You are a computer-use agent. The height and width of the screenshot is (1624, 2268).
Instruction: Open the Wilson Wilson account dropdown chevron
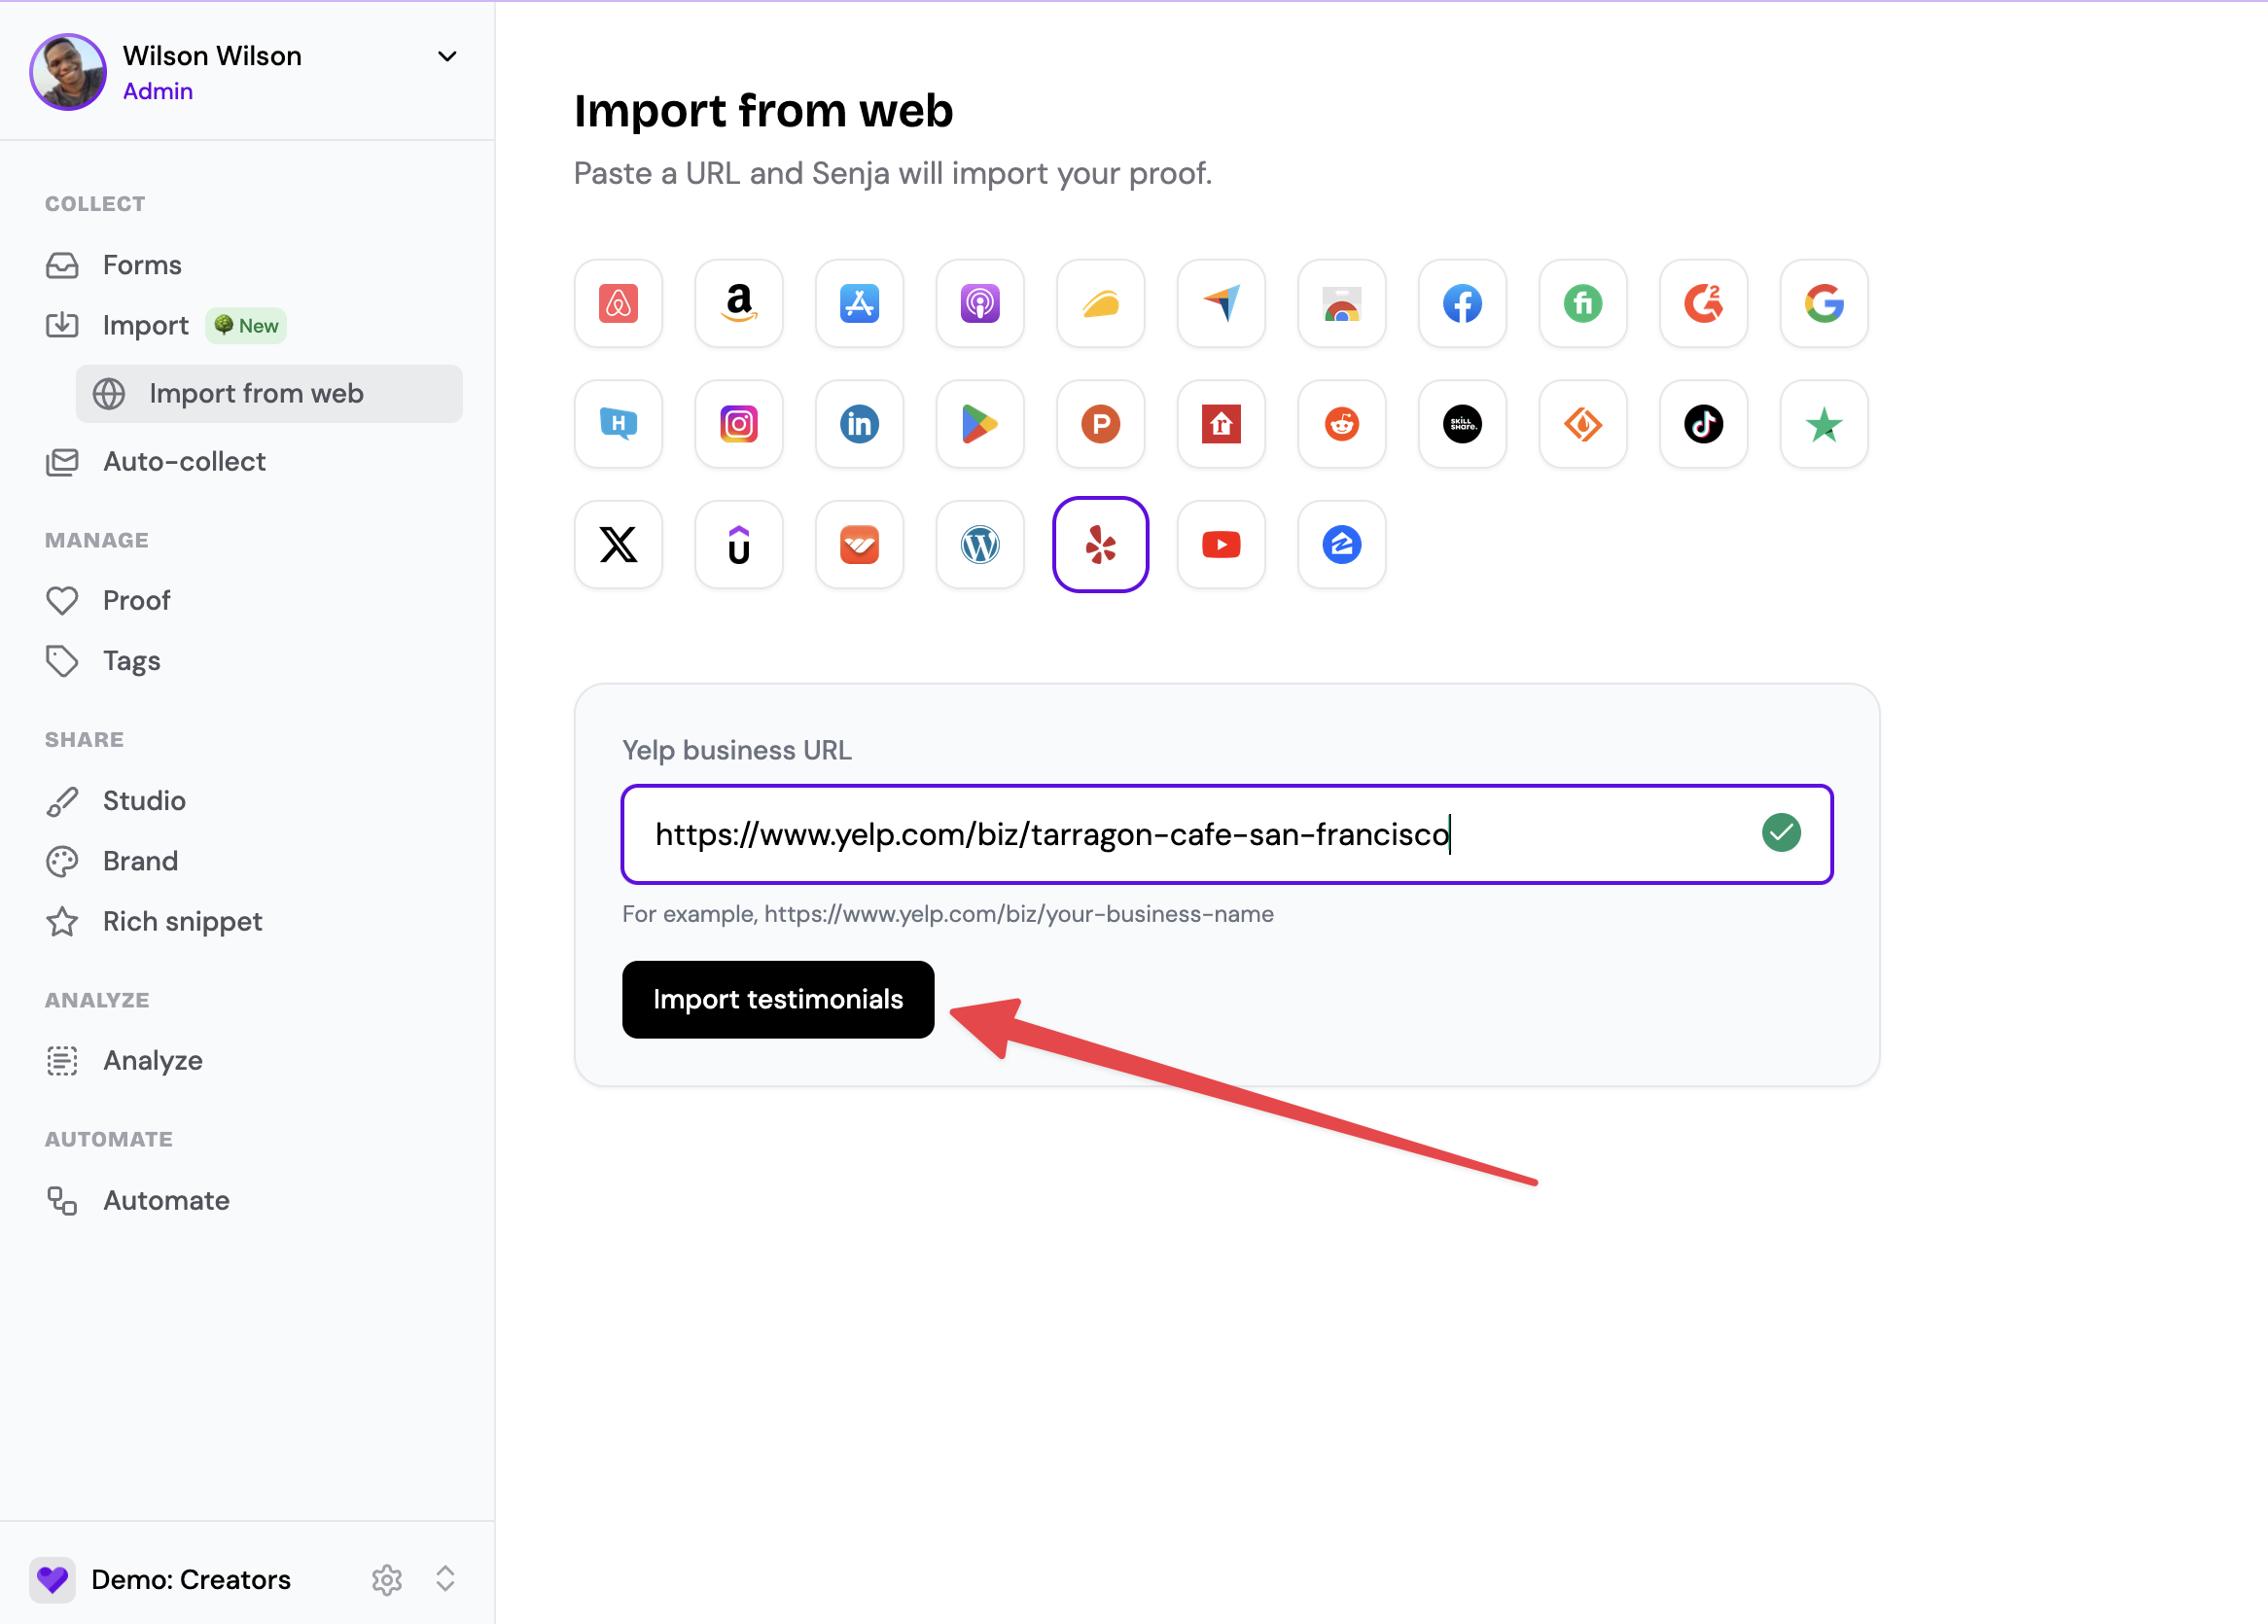447,56
